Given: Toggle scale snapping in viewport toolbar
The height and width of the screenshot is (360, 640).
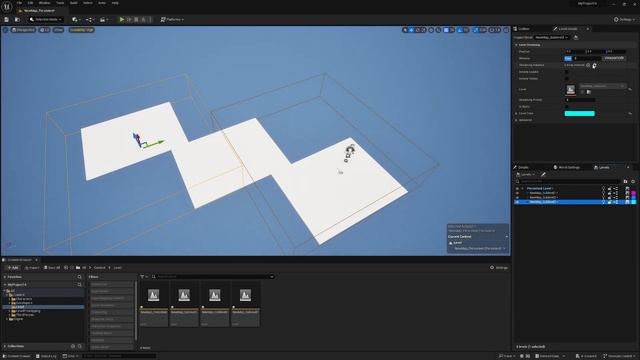Looking at the screenshot, I should tap(476, 30).
